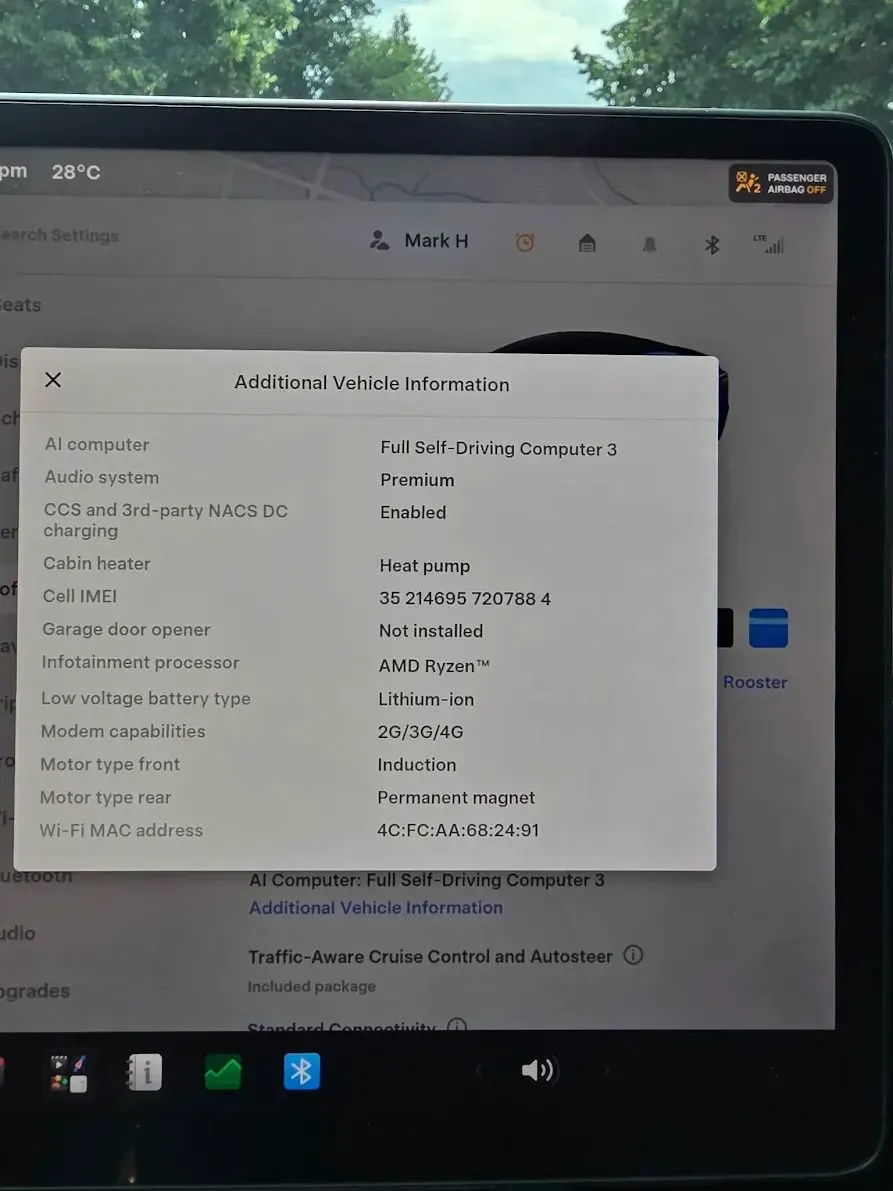This screenshot has height=1191, width=893.
Task: Lower volume with the left chevron
Action: [x=478, y=1070]
